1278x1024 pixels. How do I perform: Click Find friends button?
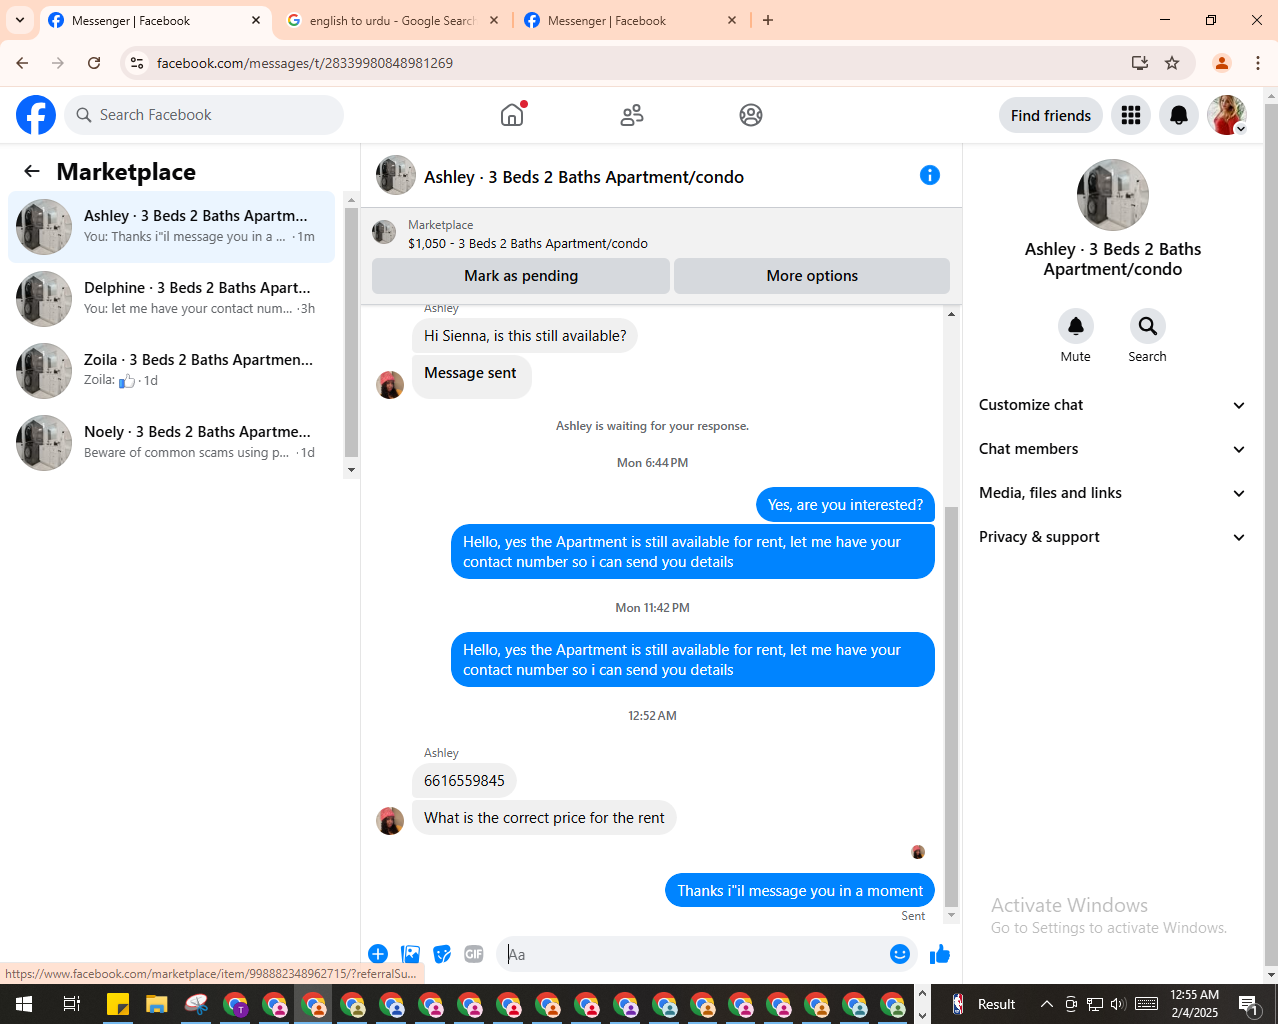pos(1051,115)
